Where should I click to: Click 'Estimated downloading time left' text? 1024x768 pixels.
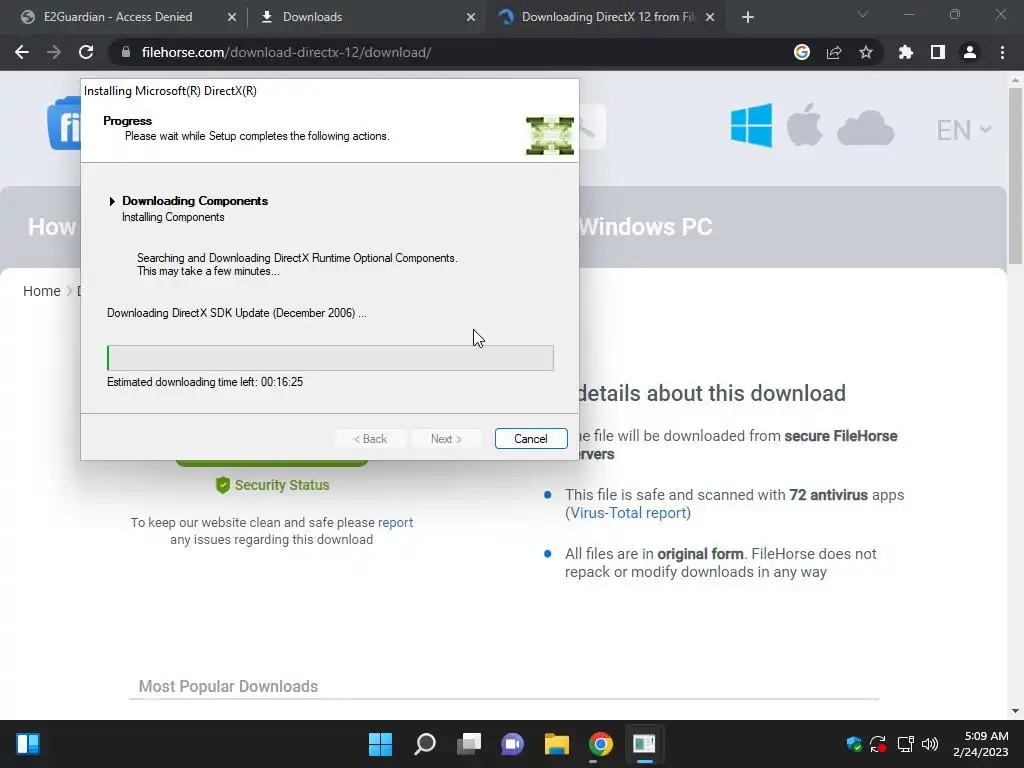[205, 382]
